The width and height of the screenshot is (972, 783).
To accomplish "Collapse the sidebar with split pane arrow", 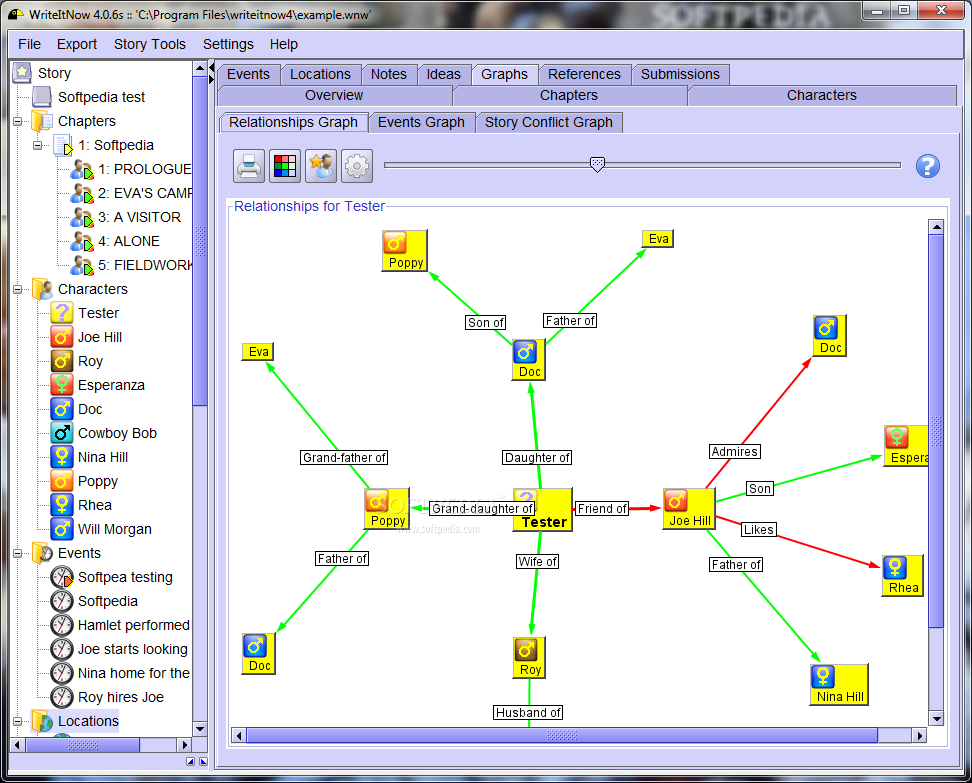I will click(211, 67).
